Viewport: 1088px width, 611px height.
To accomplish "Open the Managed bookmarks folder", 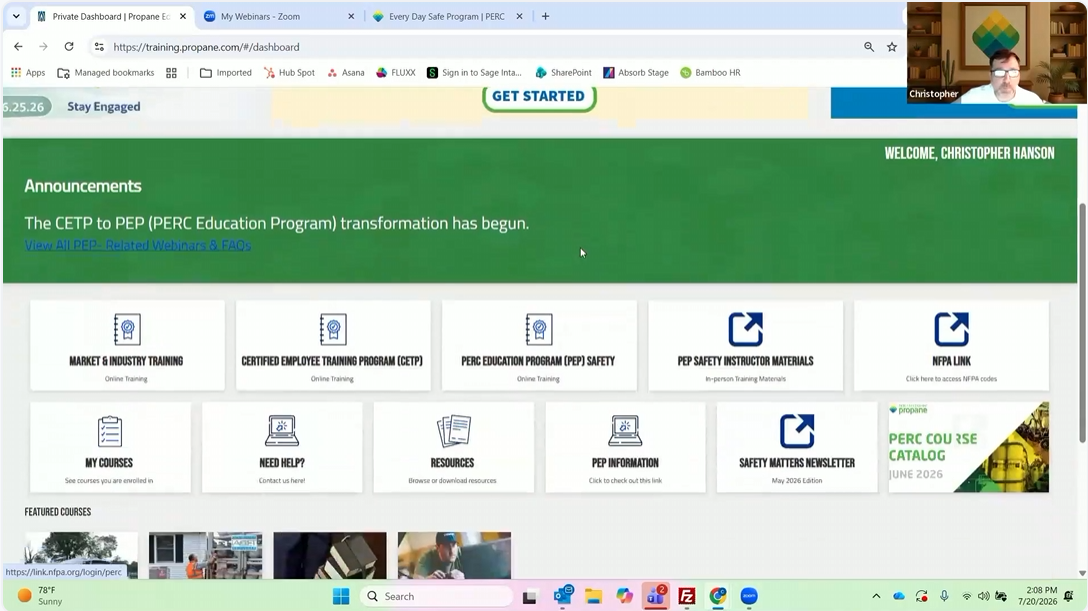I will (x=106, y=72).
